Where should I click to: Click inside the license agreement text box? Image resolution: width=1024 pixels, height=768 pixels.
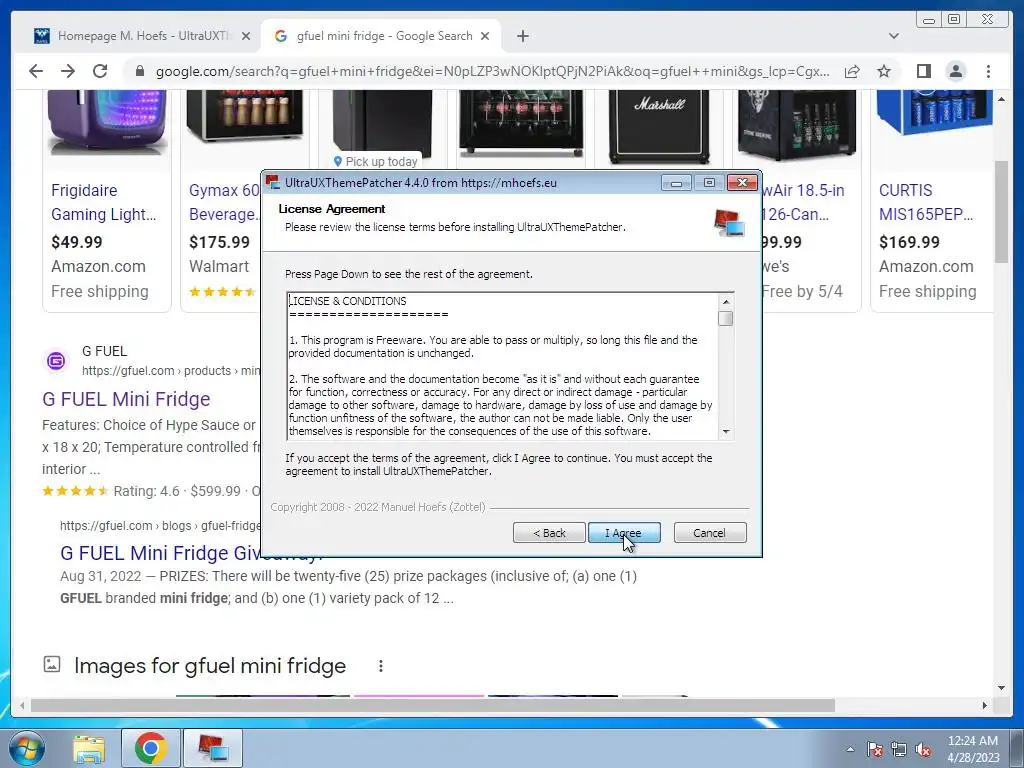(x=503, y=366)
